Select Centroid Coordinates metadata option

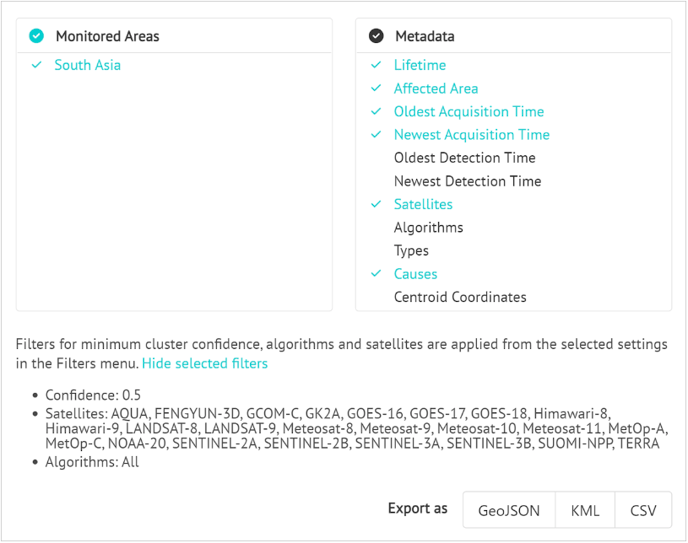[460, 297]
